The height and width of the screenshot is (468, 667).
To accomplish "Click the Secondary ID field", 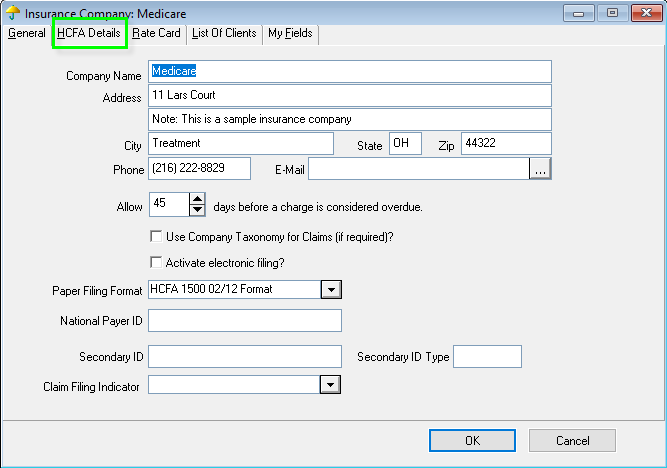I will (245, 357).
